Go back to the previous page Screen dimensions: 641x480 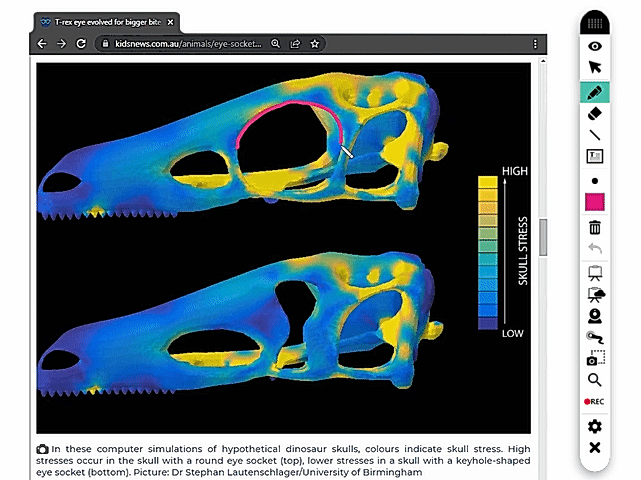[x=42, y=44]
